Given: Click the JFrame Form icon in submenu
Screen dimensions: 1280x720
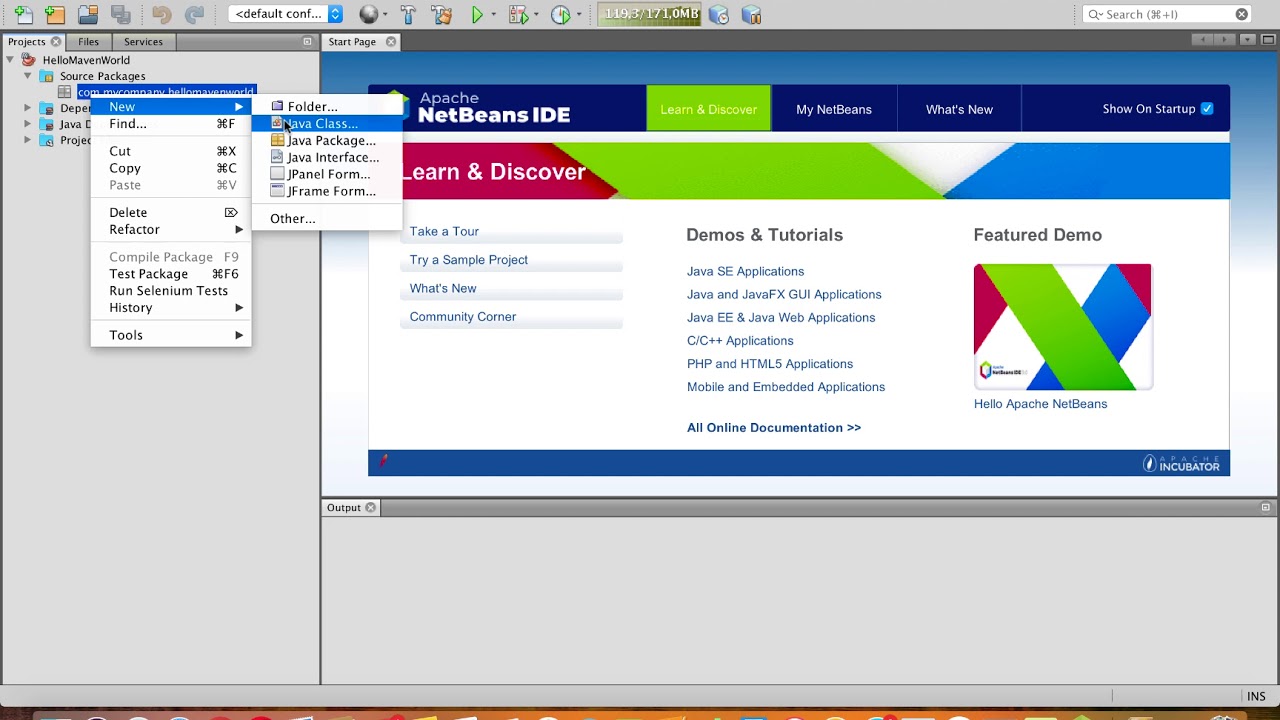Looking at the screenshot, I should (x=277, y=191).
